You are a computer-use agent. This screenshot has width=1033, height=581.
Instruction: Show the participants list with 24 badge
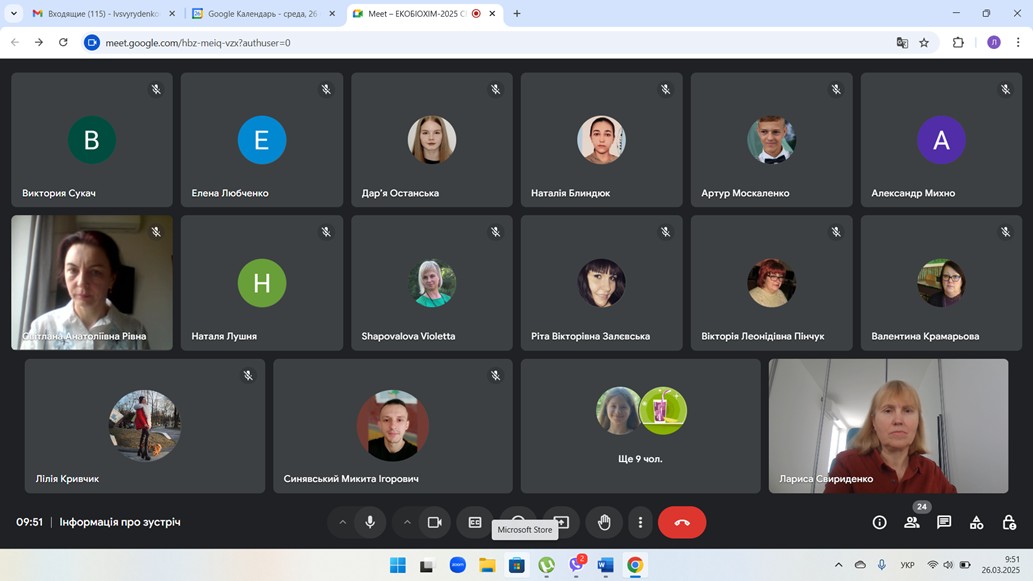coord(912,522)
